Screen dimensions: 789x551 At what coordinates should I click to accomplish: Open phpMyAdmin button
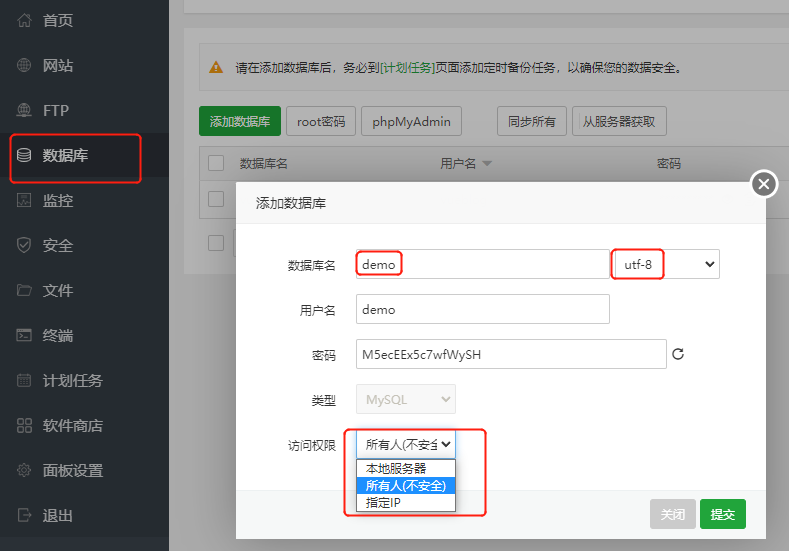(x=411, y=121)
